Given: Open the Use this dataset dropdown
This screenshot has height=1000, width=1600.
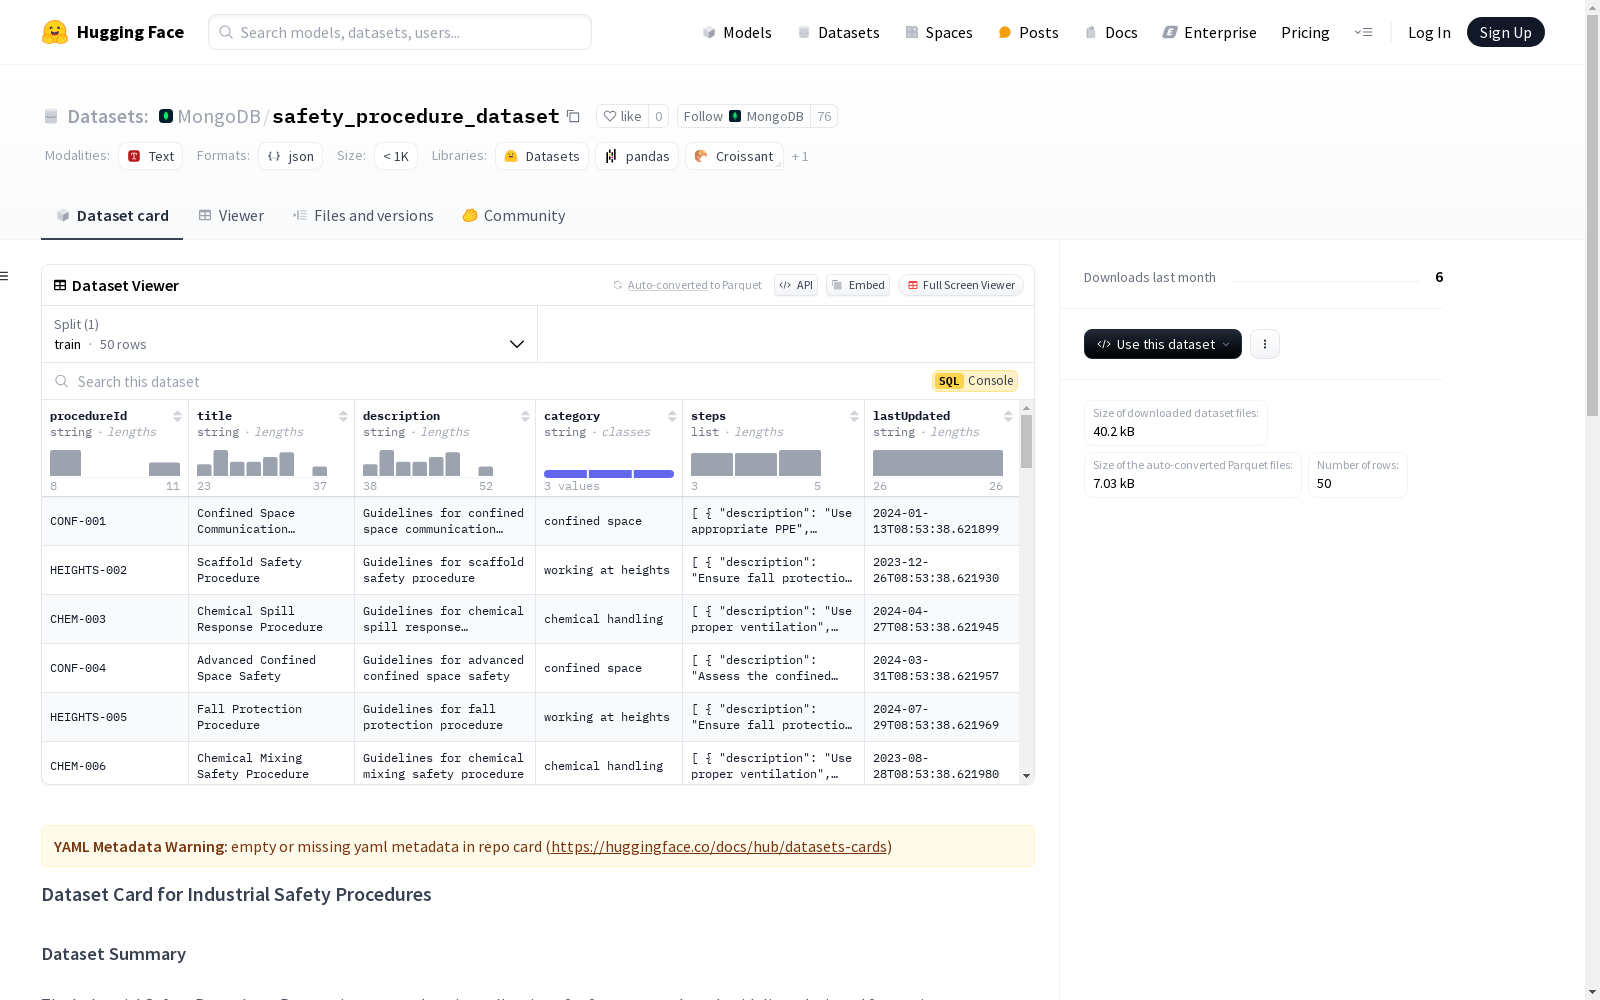Looking at the screenshot, I should click(x=1163, y=344).
